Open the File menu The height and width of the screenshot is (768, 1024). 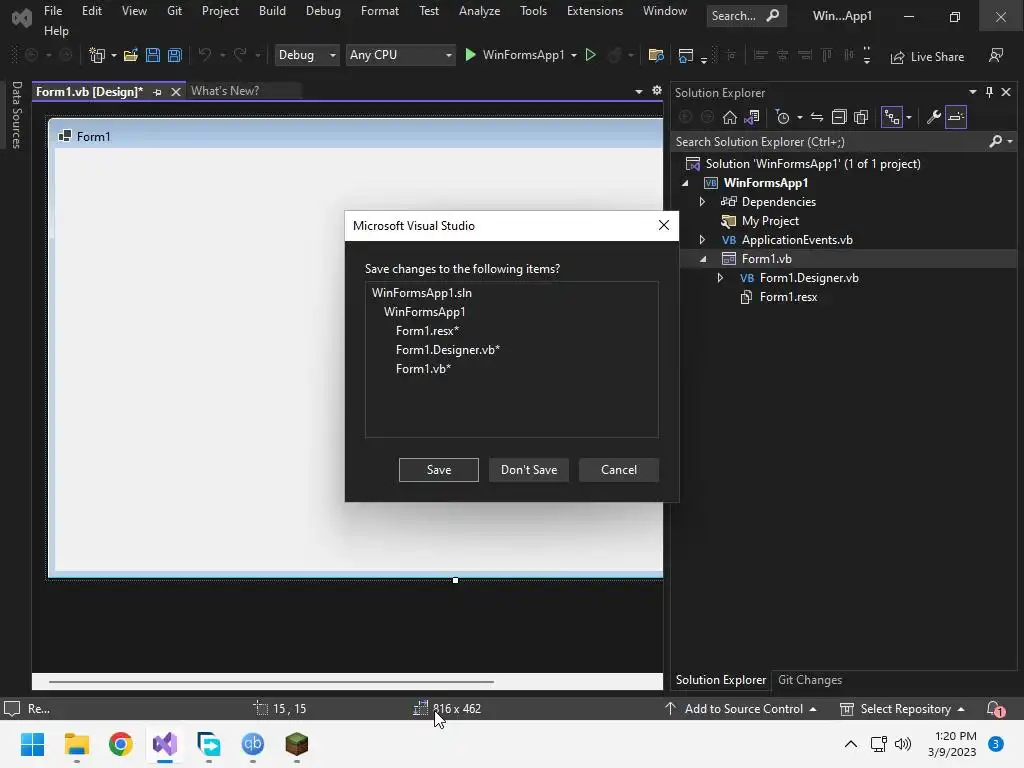[x=53, y=11]
